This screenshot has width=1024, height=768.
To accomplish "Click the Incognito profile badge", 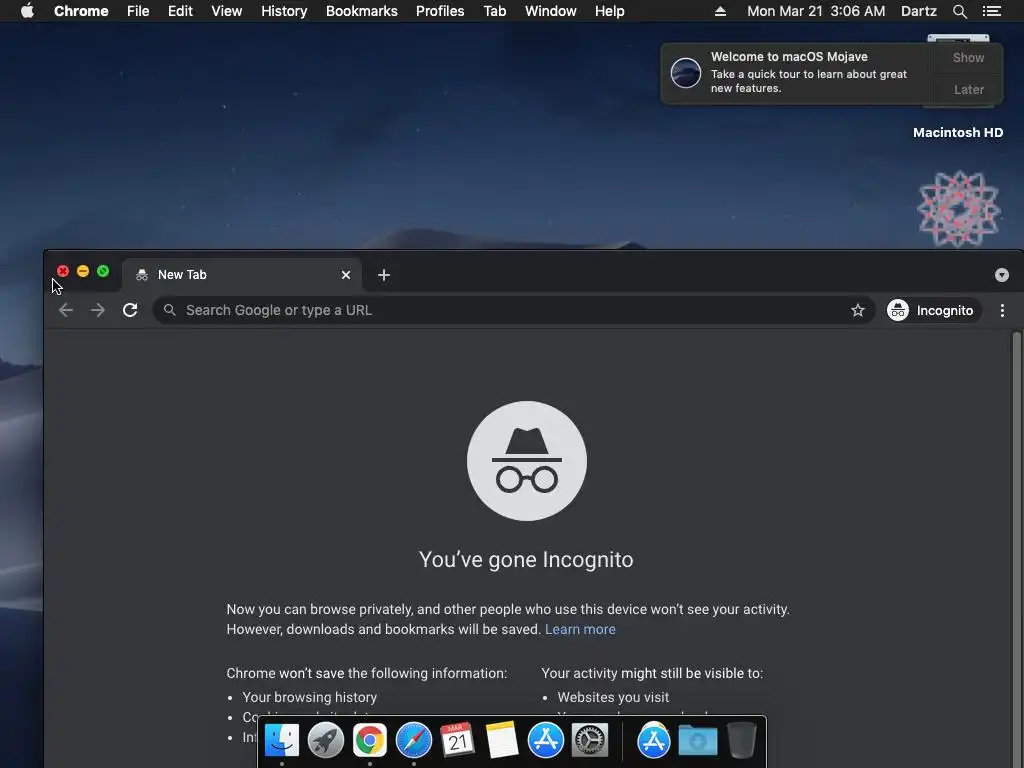I will [x=933, y=310].
